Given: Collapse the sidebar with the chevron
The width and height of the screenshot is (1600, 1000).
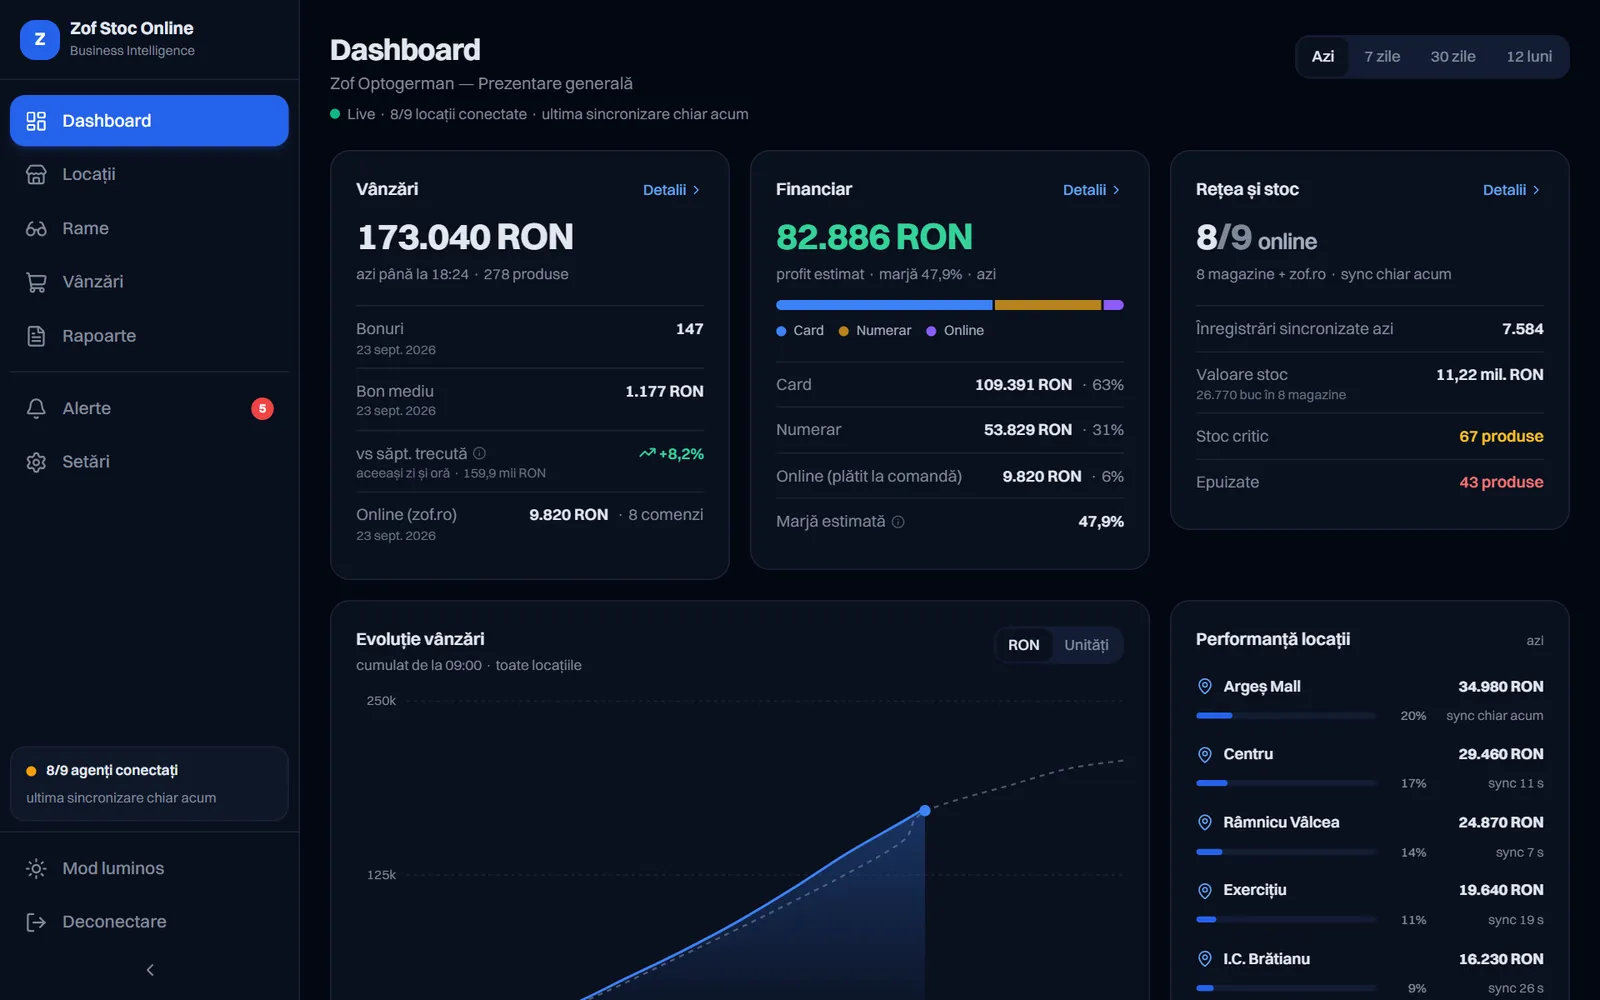Looking at the screenshot, I should [150, 970].
